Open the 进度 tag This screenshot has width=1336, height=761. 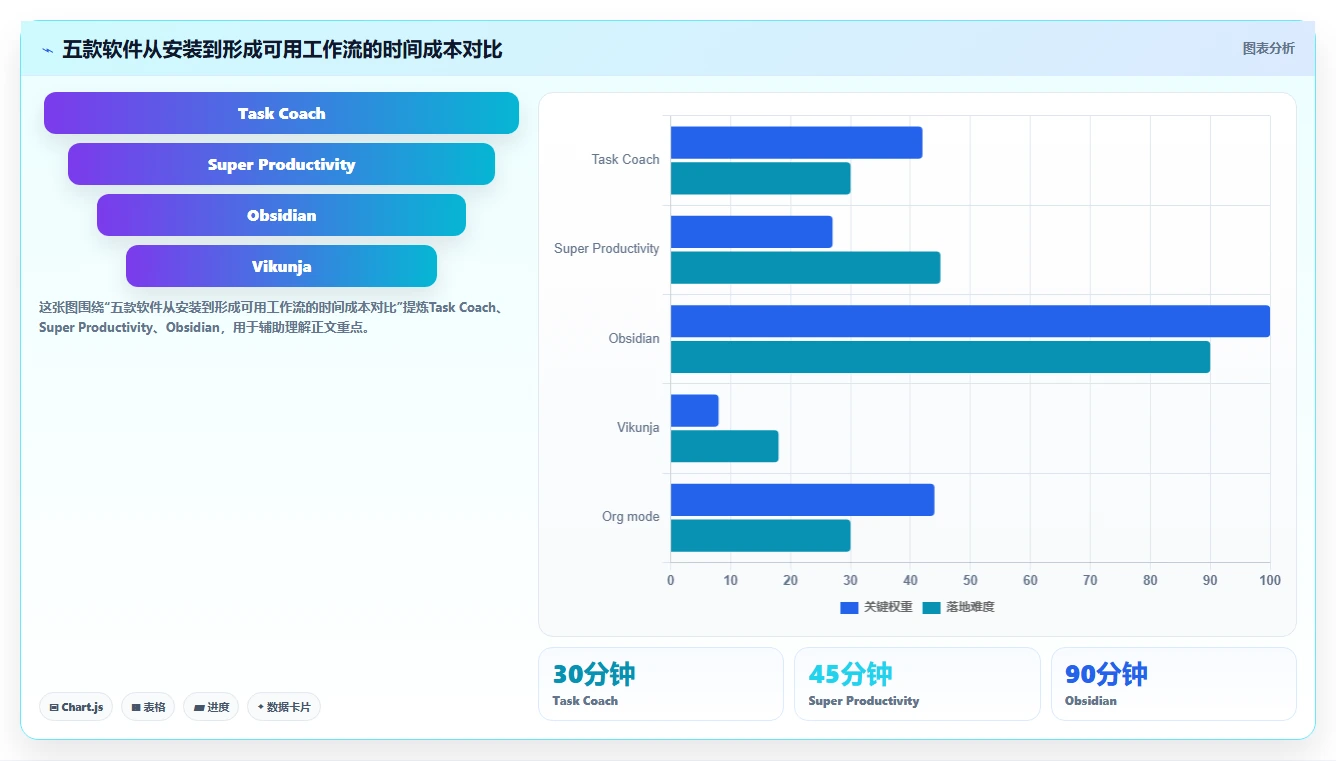click(x=211, y=707)
